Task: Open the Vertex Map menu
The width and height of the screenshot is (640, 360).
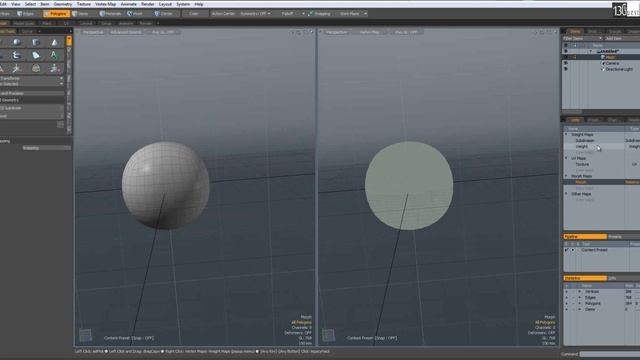Action: click(x=105, y=4)
